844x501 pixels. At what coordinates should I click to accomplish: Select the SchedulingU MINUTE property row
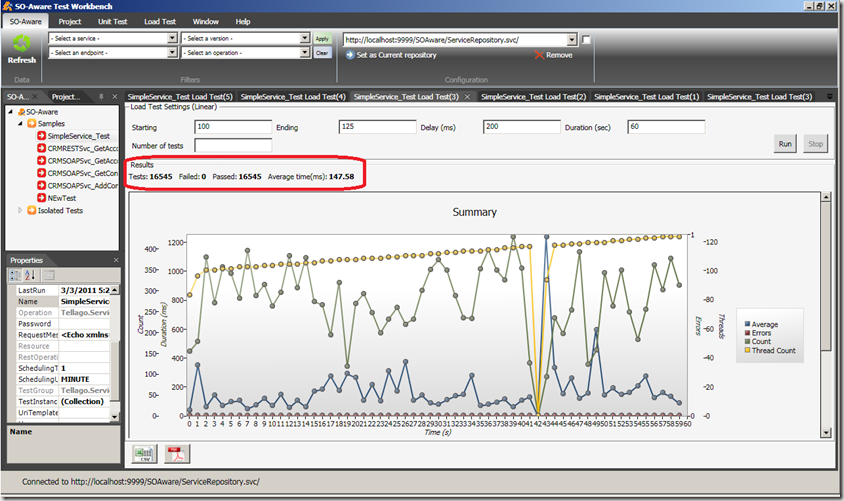[x=63, y=379]
